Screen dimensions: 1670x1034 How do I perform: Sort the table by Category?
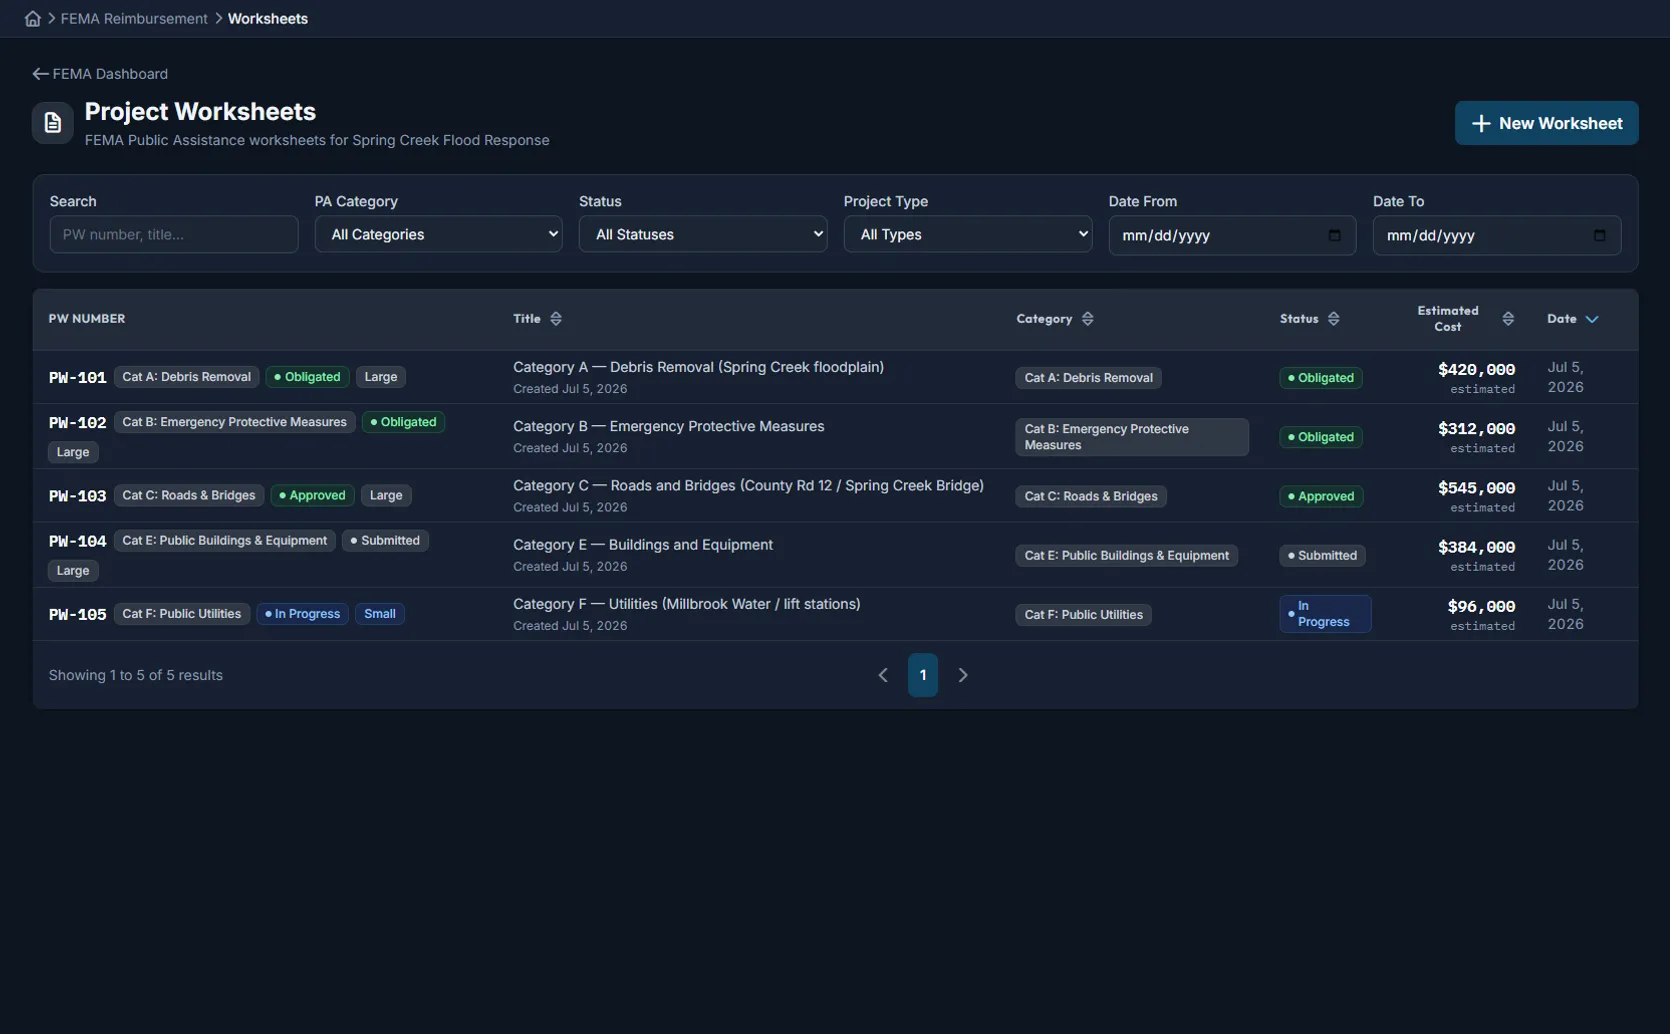(x=1055, y=319)
